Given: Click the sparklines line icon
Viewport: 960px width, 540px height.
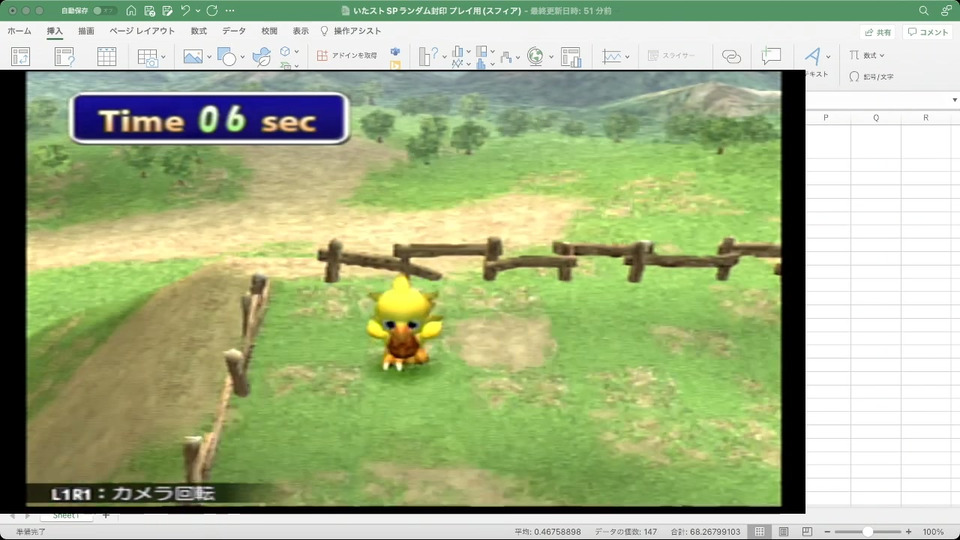Looking at the screenshot, I should 611,56.
